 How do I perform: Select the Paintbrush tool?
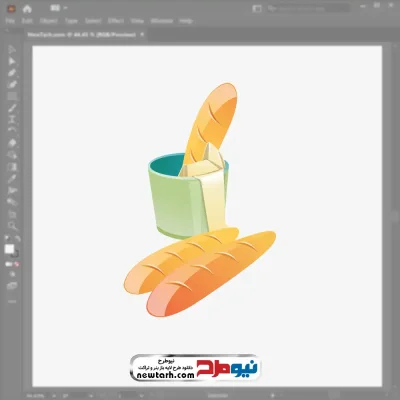click(x=12, y=108)
